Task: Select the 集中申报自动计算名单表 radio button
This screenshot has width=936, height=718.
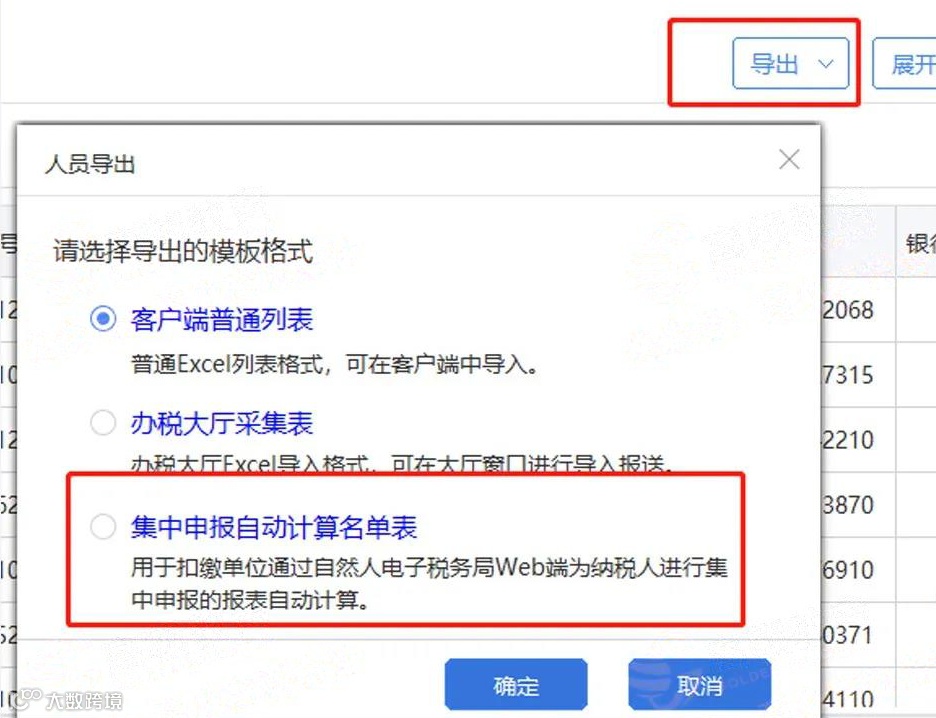Action: coord(103,527)
